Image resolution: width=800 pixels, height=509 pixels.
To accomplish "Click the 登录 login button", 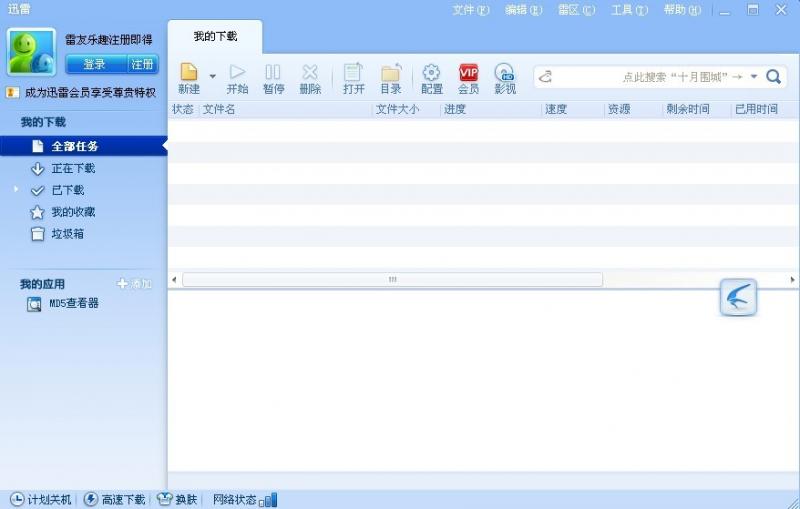I will (96, 64).
